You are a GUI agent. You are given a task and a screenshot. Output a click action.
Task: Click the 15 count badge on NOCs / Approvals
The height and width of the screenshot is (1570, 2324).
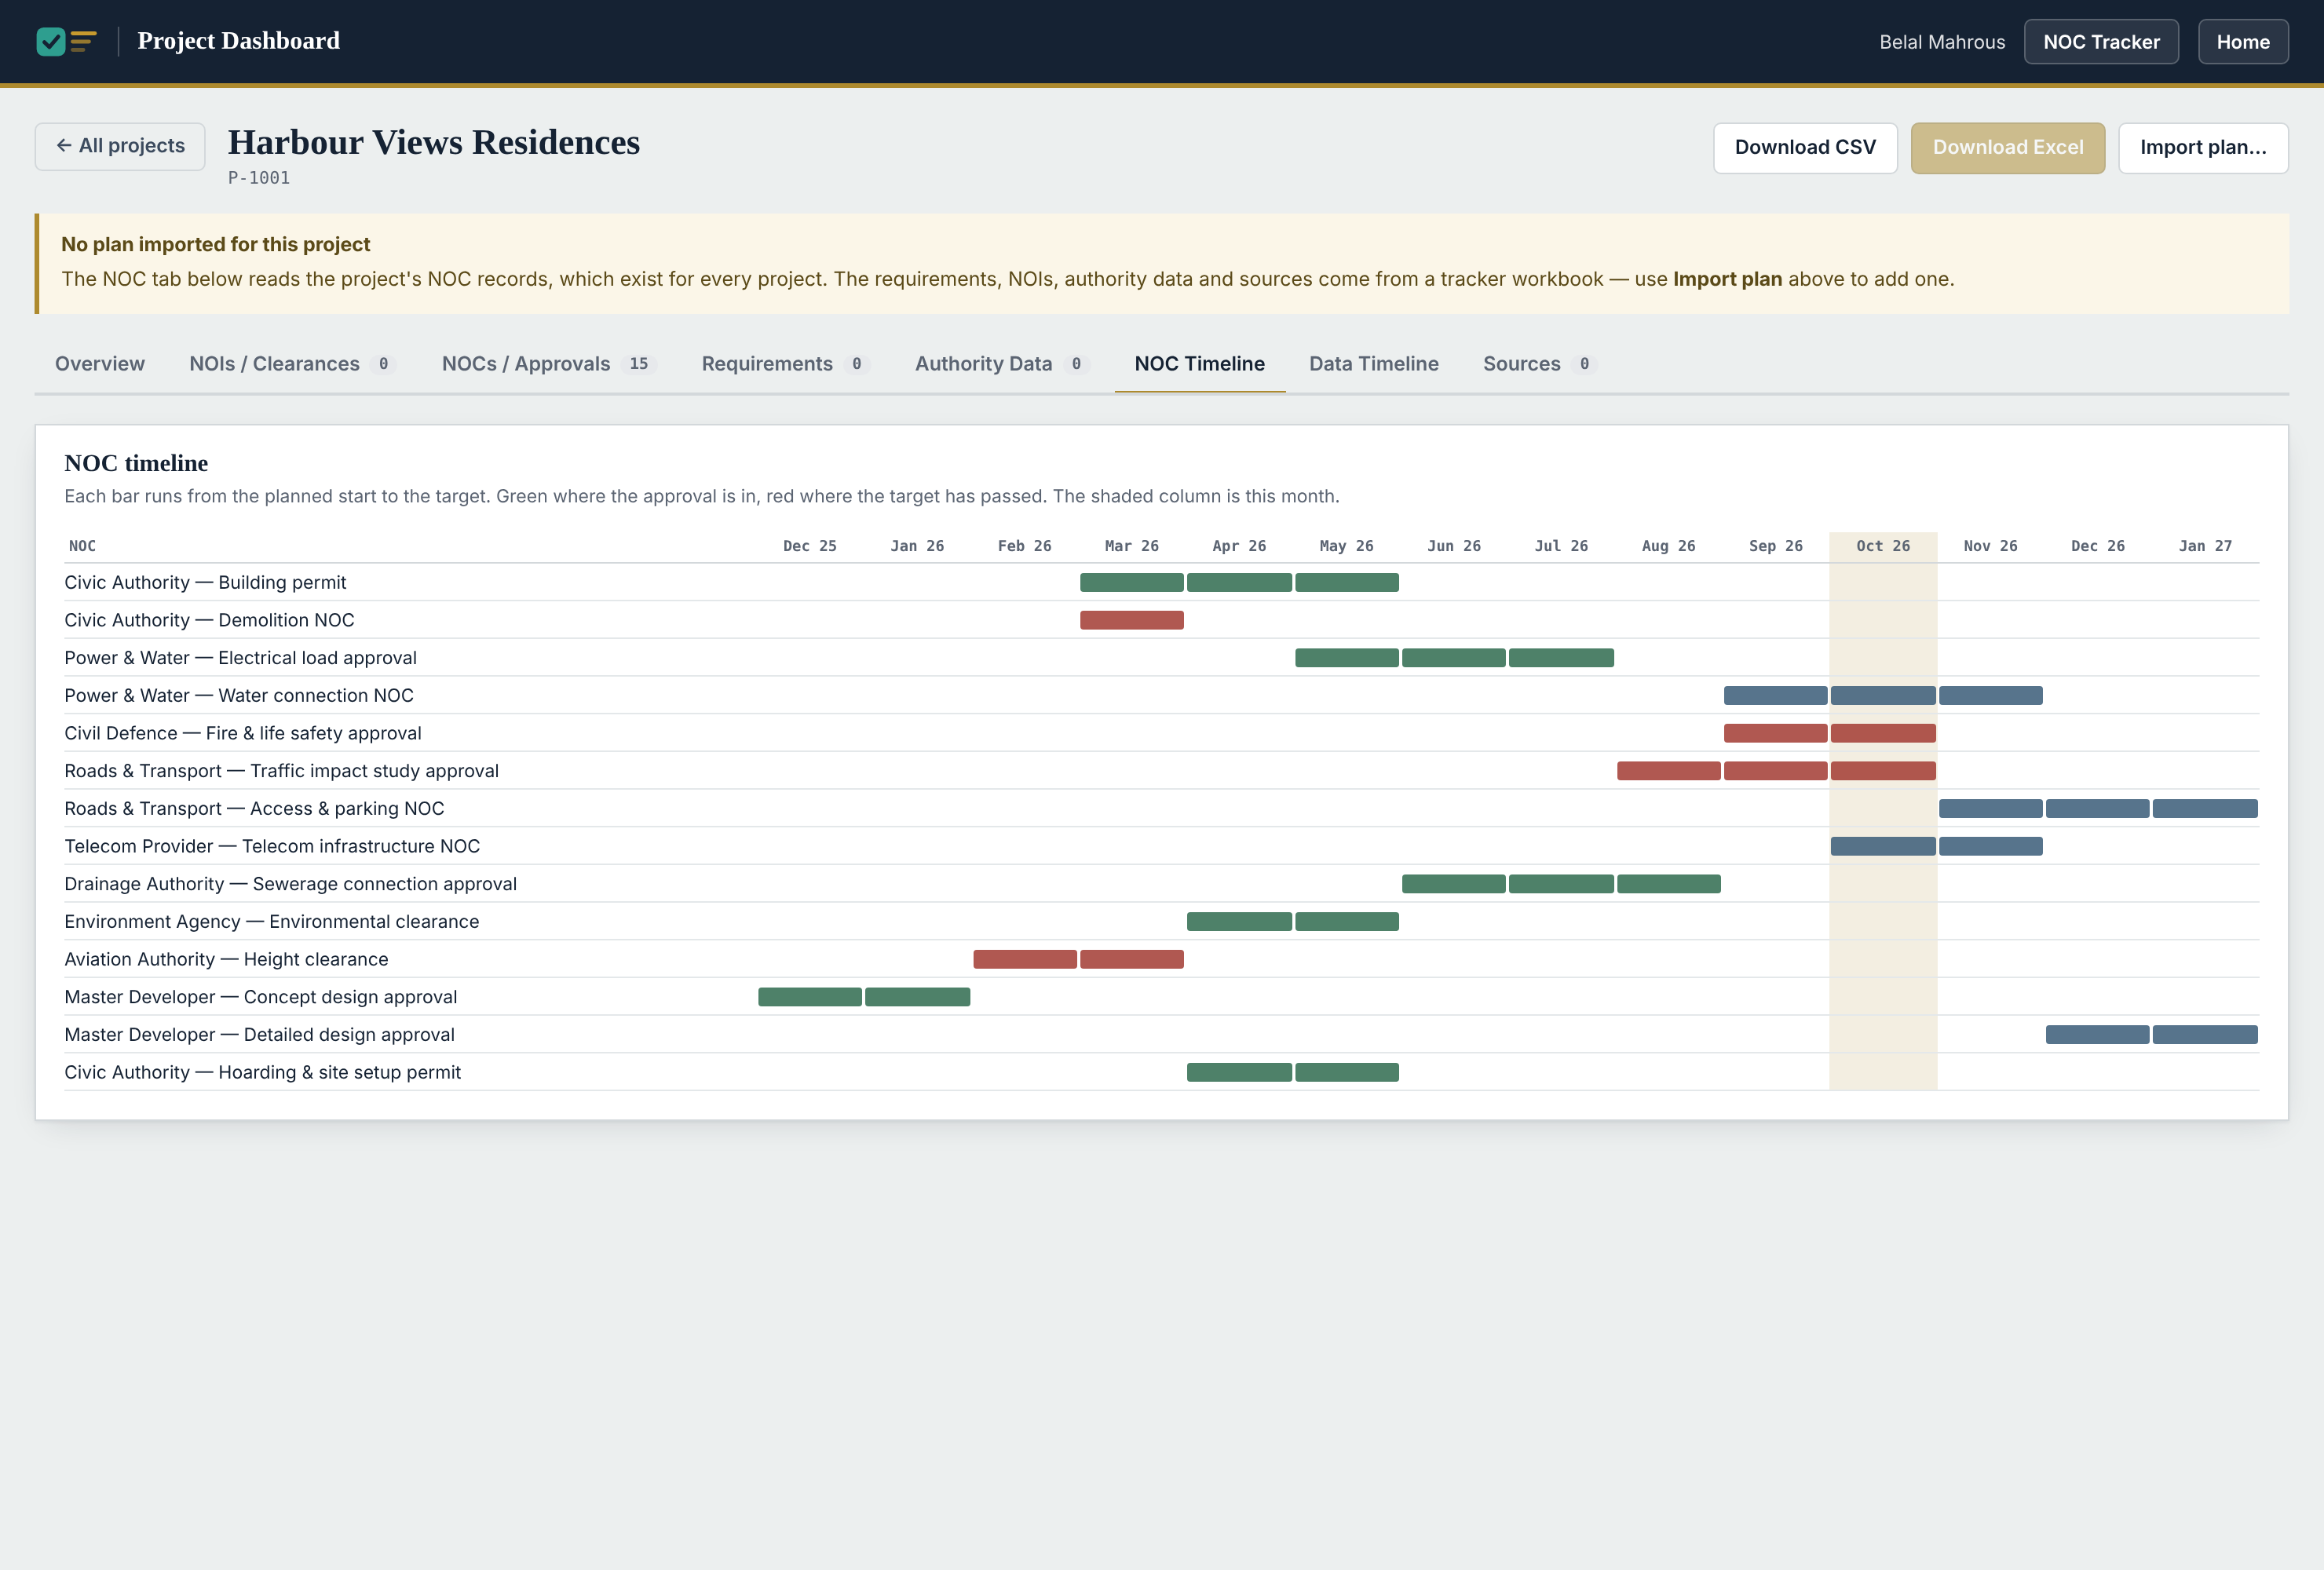[638, 364]
